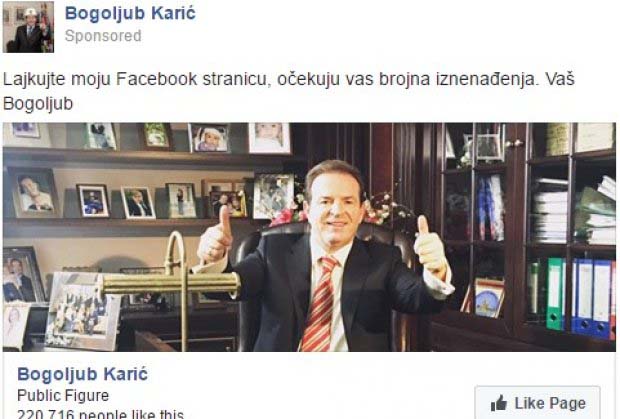Open Bogoljub Karić's profile picture thumbnail
This screenshot has height=419, width=620.
coord(28,27)
